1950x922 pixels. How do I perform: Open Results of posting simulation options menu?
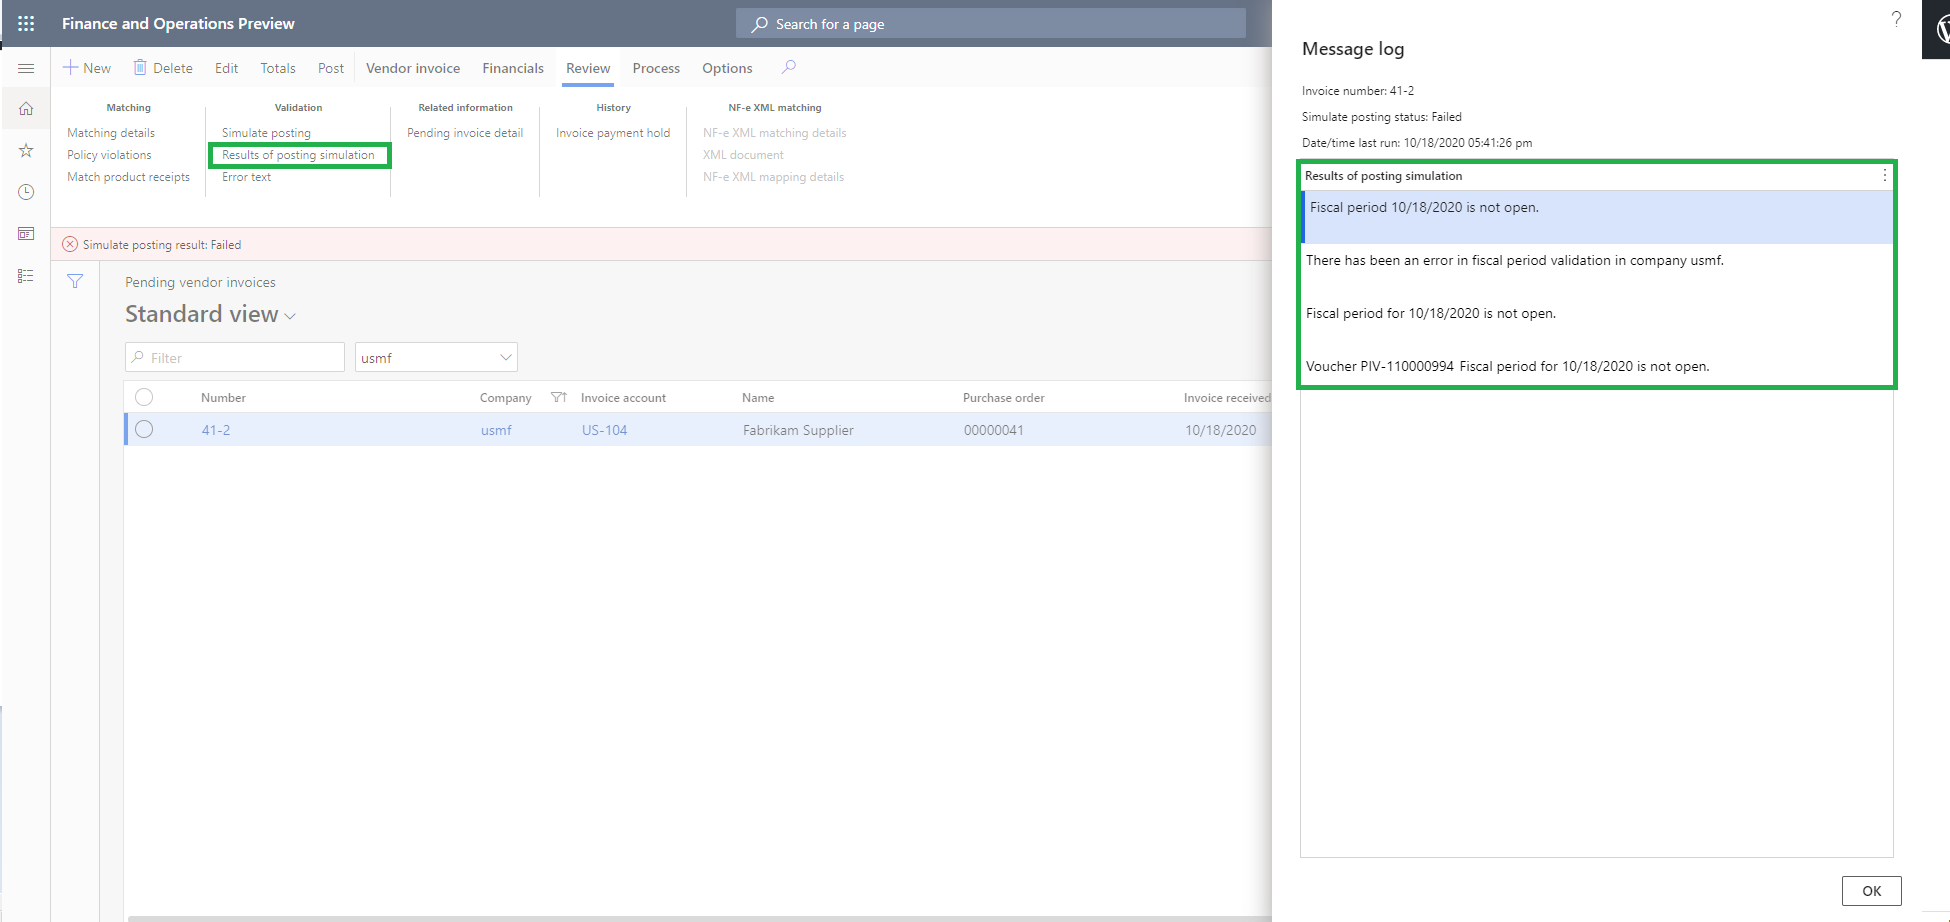click(x=1884, y=176)
